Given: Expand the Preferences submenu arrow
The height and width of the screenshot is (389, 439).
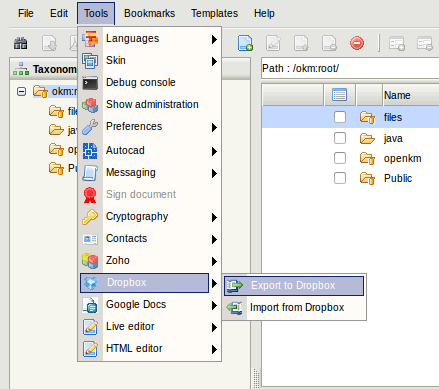Looking at the screenshot, I should point(214,128).
